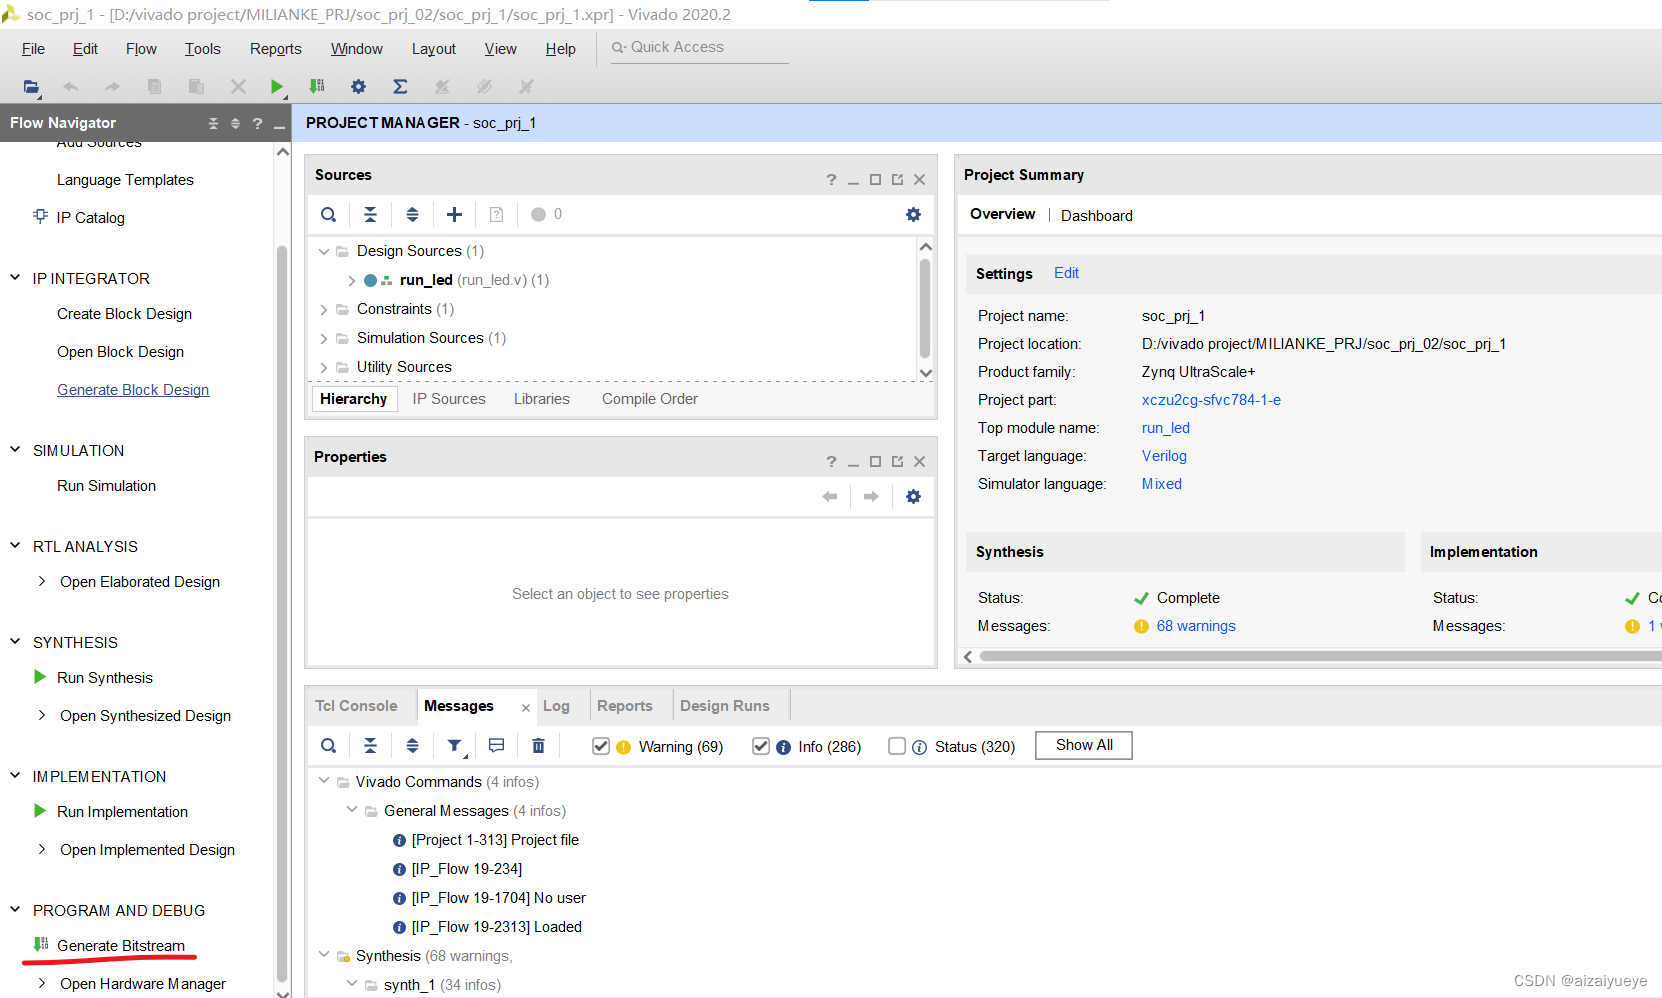Toggle Warning (69) messages checkbox

pyautogui.click(x=601, y=746)
